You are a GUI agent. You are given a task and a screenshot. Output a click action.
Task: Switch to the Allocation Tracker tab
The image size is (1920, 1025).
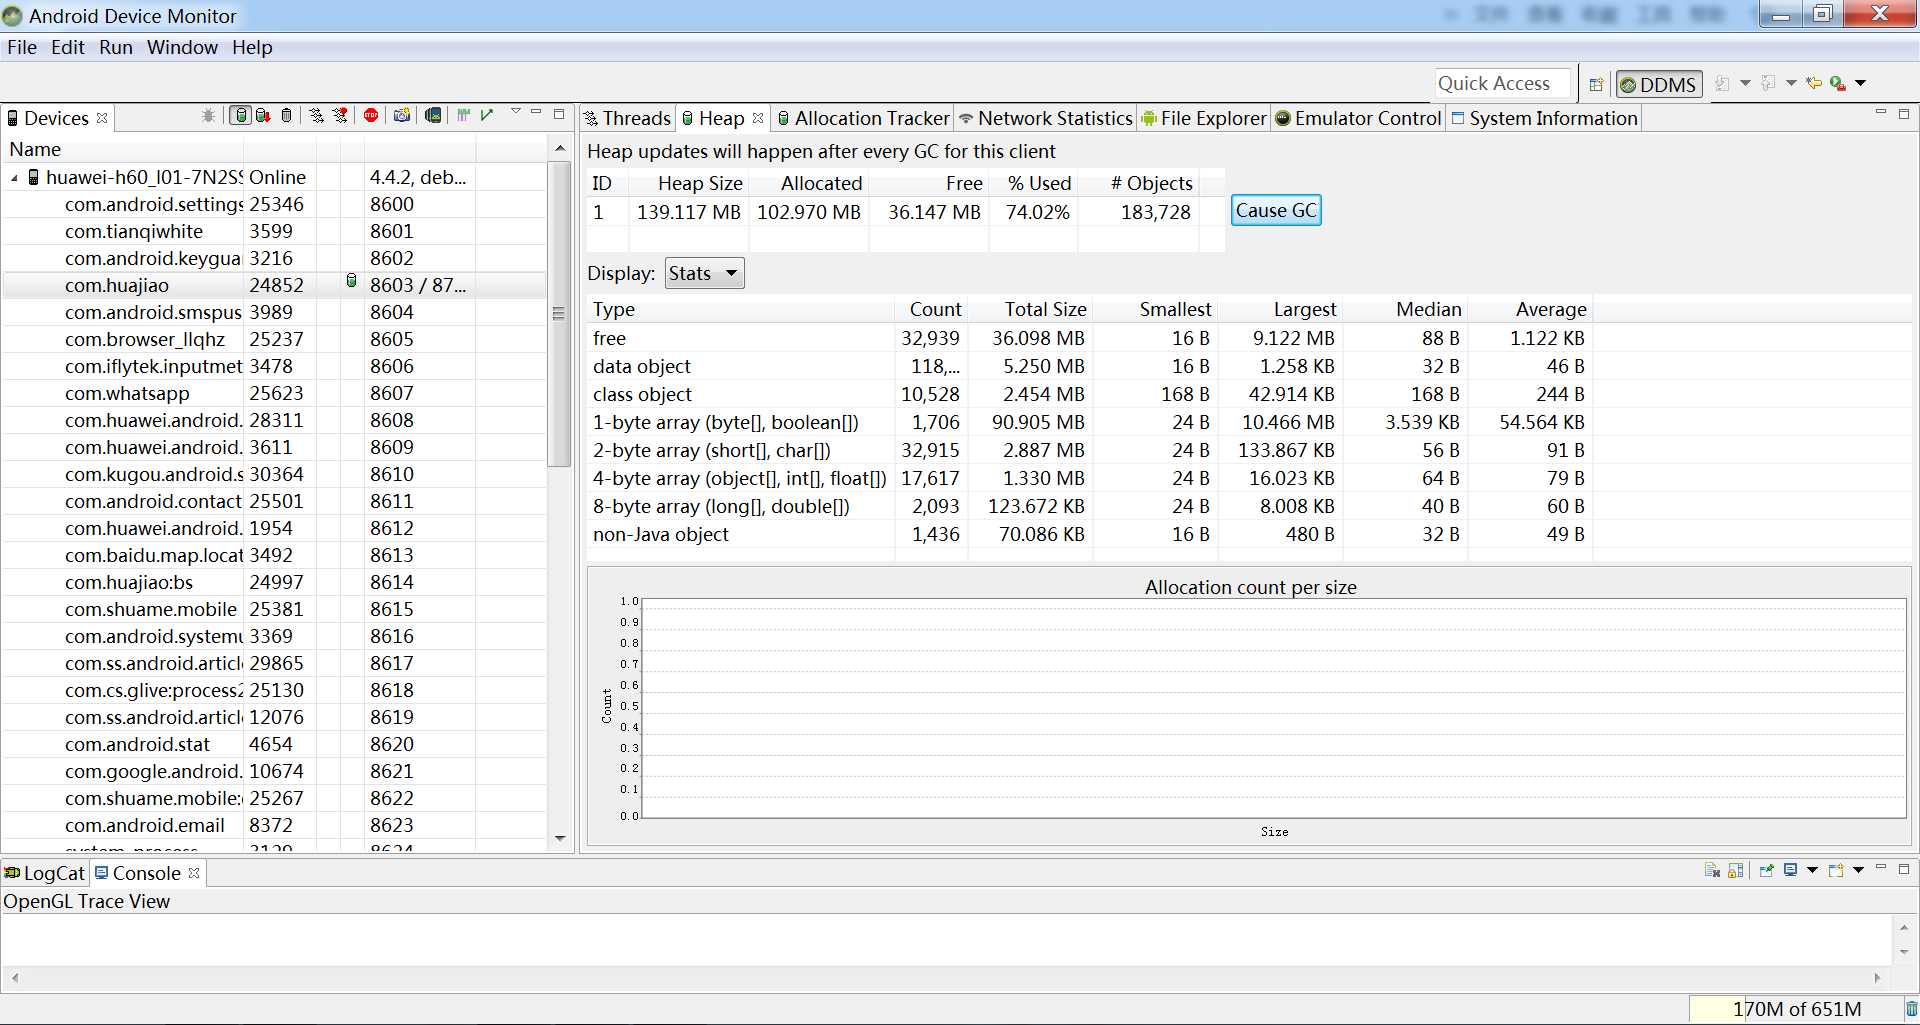tap(863, 118)
